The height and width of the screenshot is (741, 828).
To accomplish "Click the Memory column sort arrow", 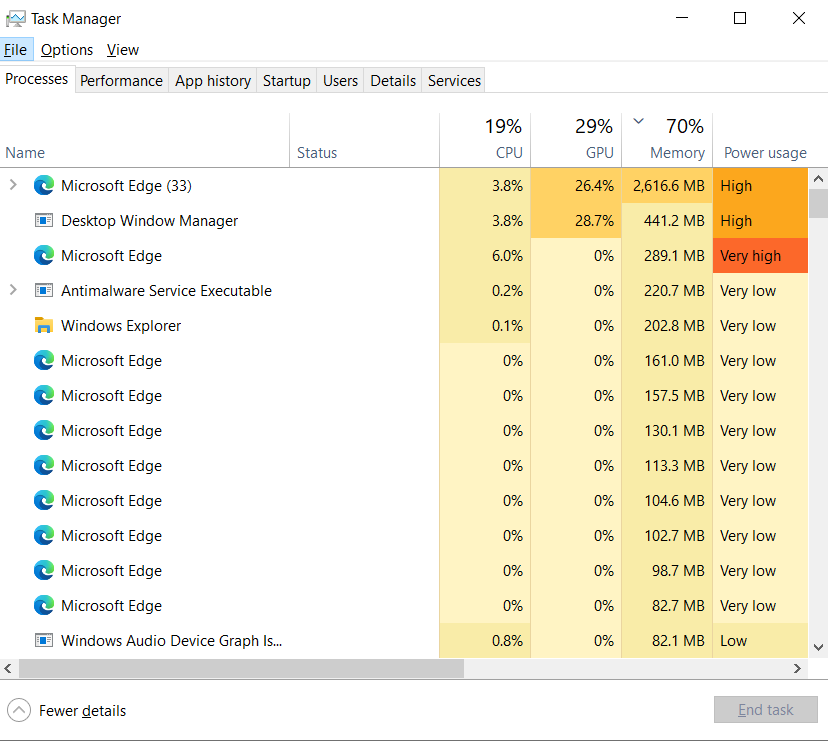I will 638,121.
